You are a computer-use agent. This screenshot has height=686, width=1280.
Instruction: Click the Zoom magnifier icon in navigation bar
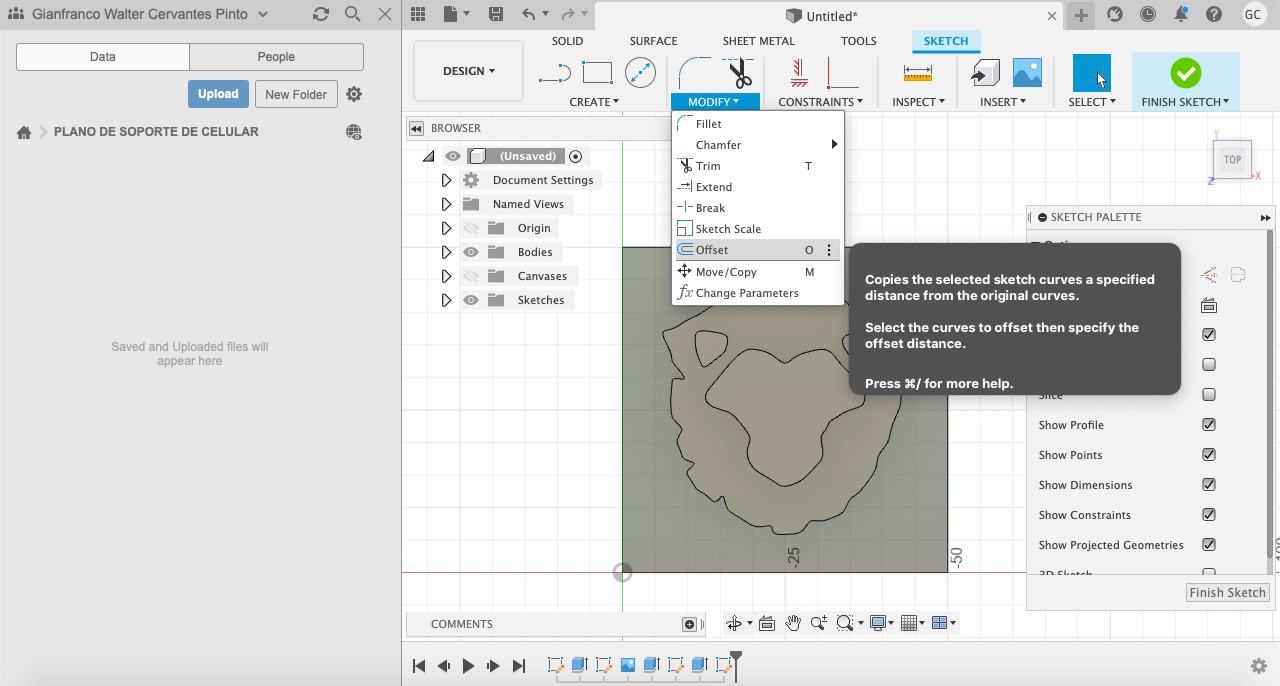pyautogui.click(x=819, y=623)
